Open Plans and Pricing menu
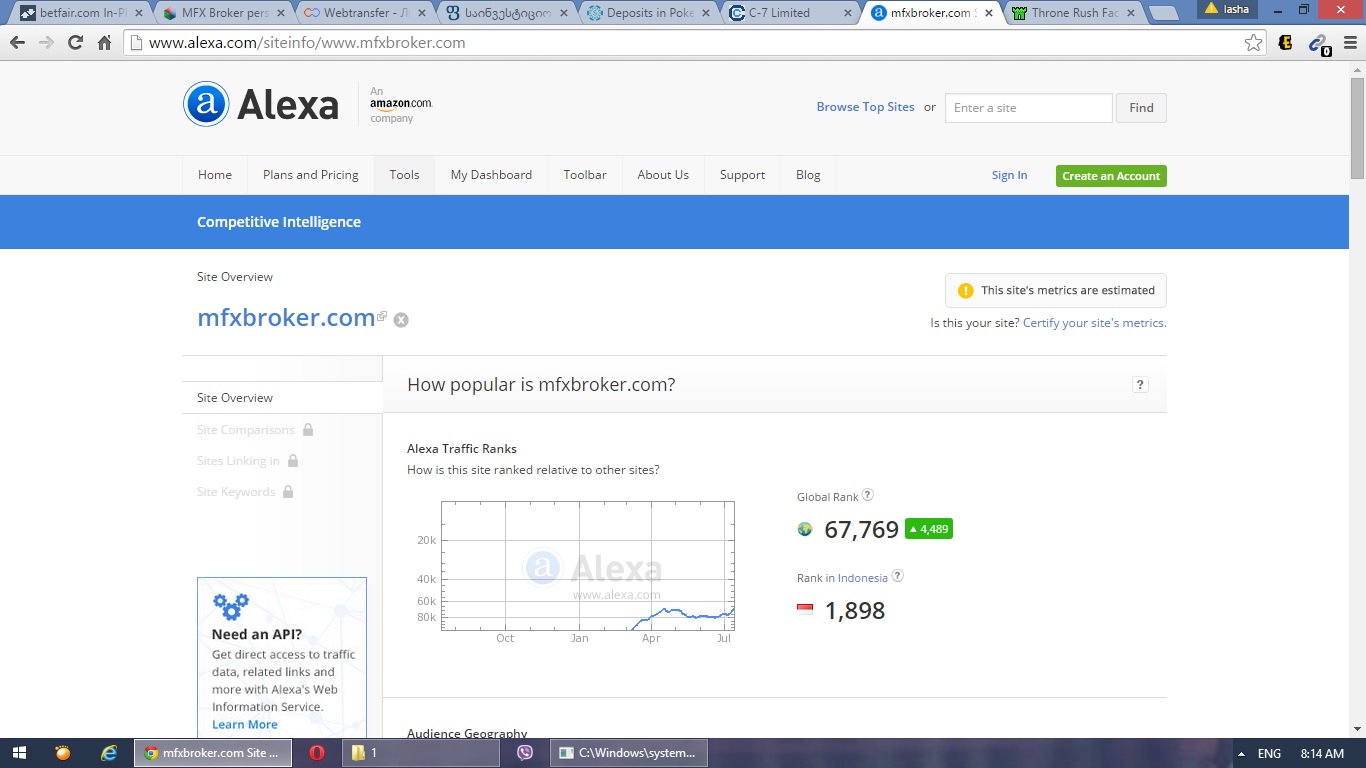1366x768 pixels. tap(311, 175)
